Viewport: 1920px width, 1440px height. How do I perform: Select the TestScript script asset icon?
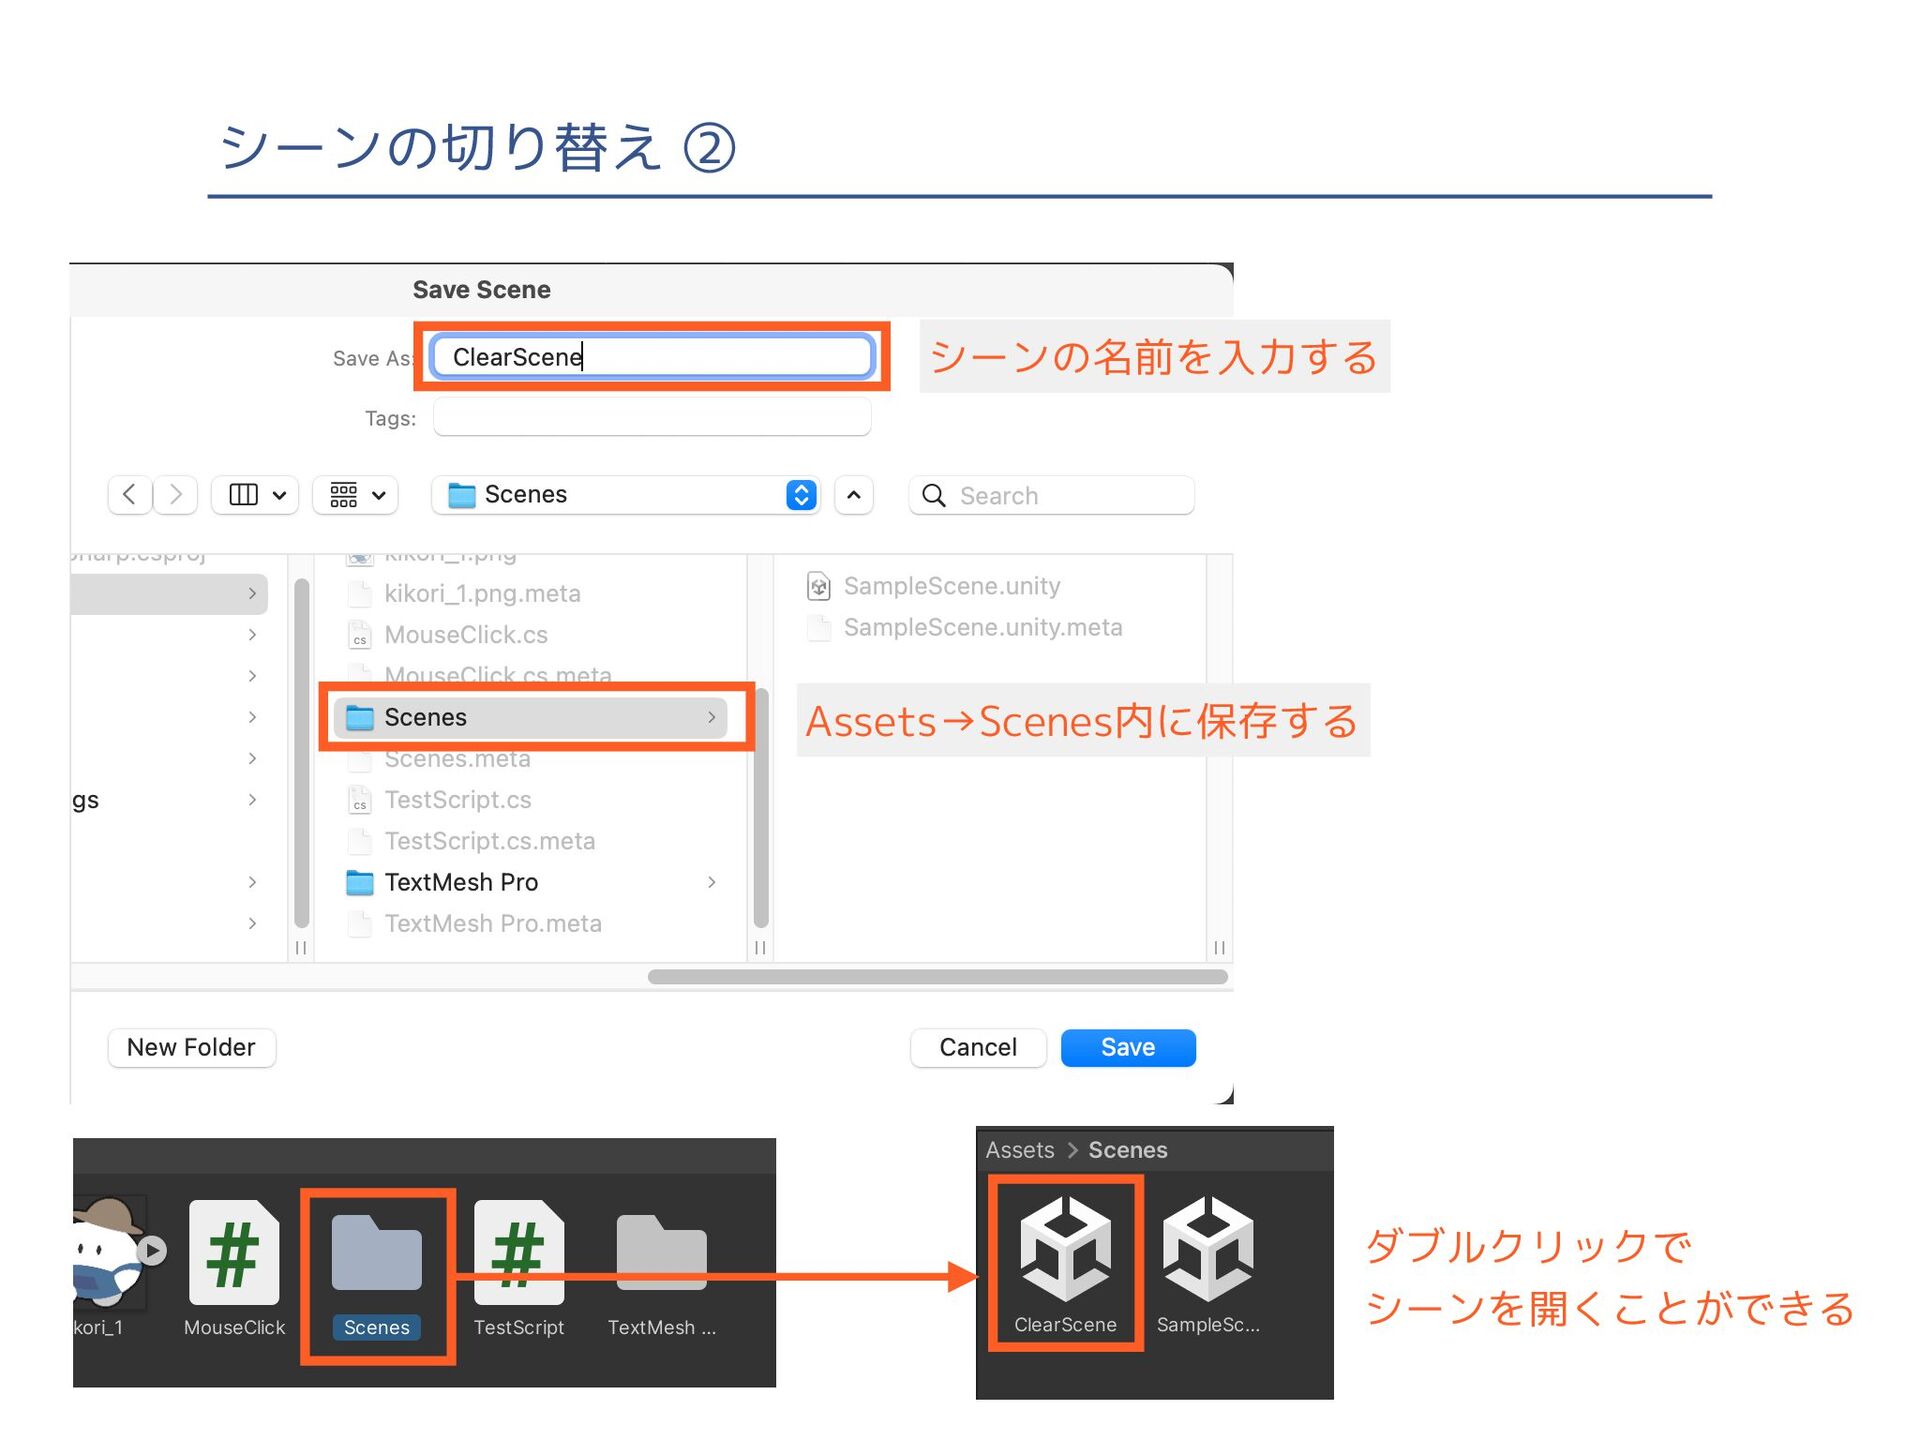[x=518, y=1253]
